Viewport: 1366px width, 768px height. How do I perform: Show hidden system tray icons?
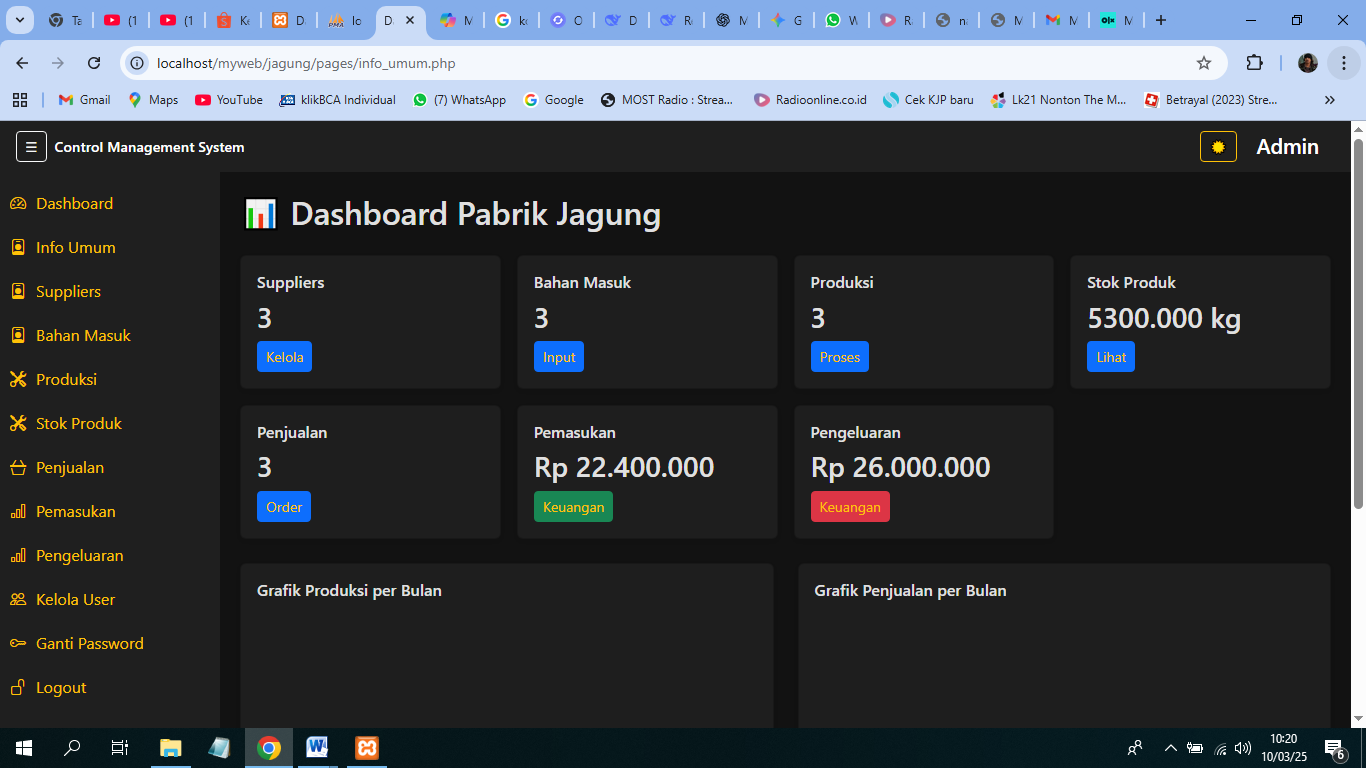1170,748
